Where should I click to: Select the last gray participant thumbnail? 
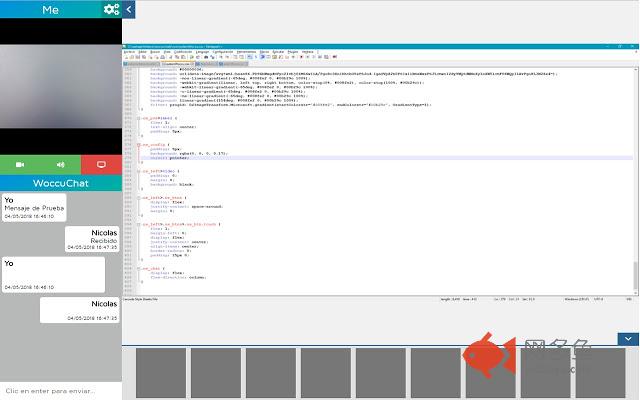click(x=600, y=373)
